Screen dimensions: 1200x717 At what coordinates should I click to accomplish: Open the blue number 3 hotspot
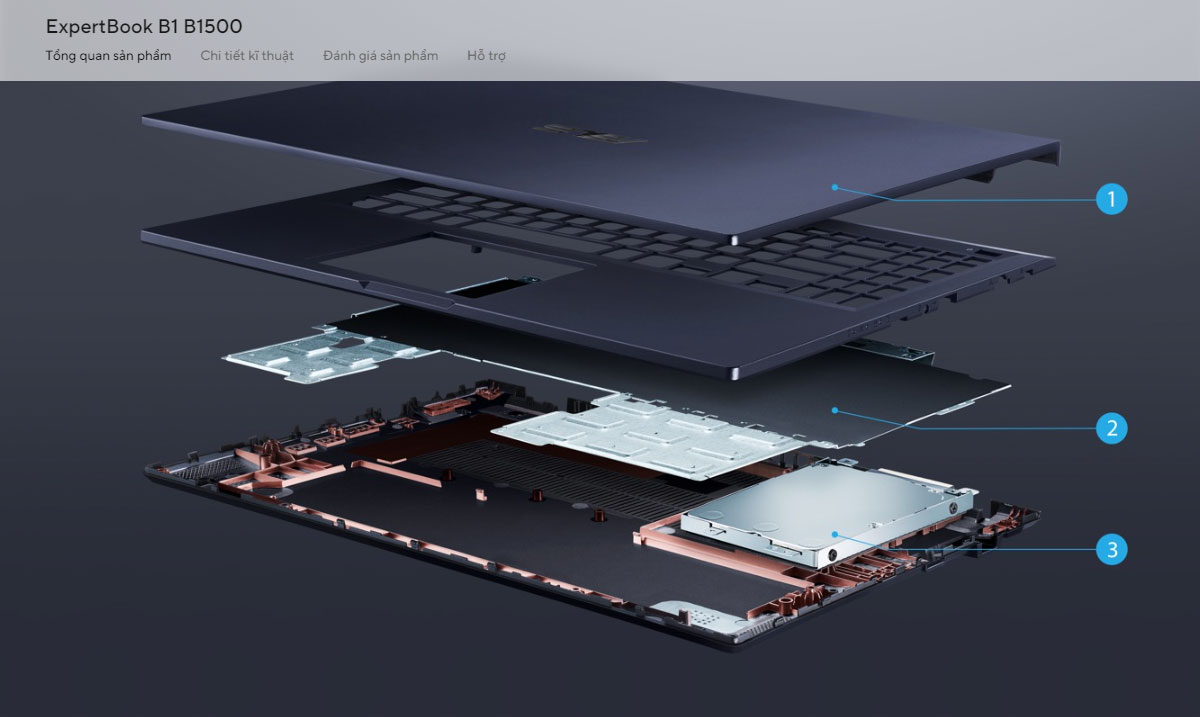click(x=1111, y=549)
